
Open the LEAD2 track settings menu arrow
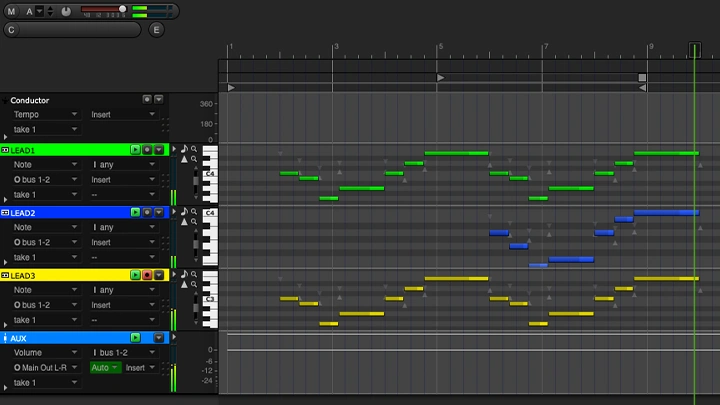pyautogui.click(x=159, y=212)
